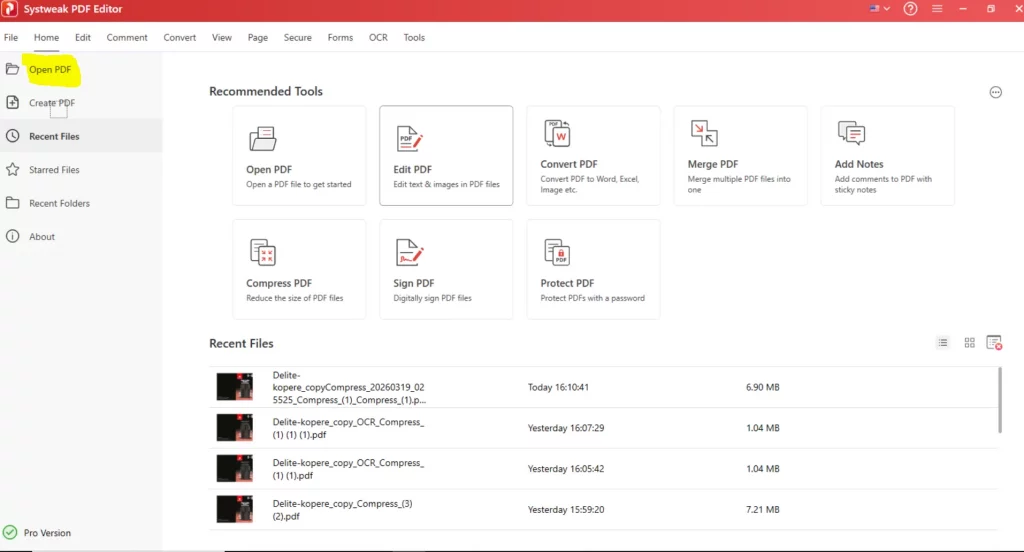Select the Convert PDF tool card

tap(593, 155)
